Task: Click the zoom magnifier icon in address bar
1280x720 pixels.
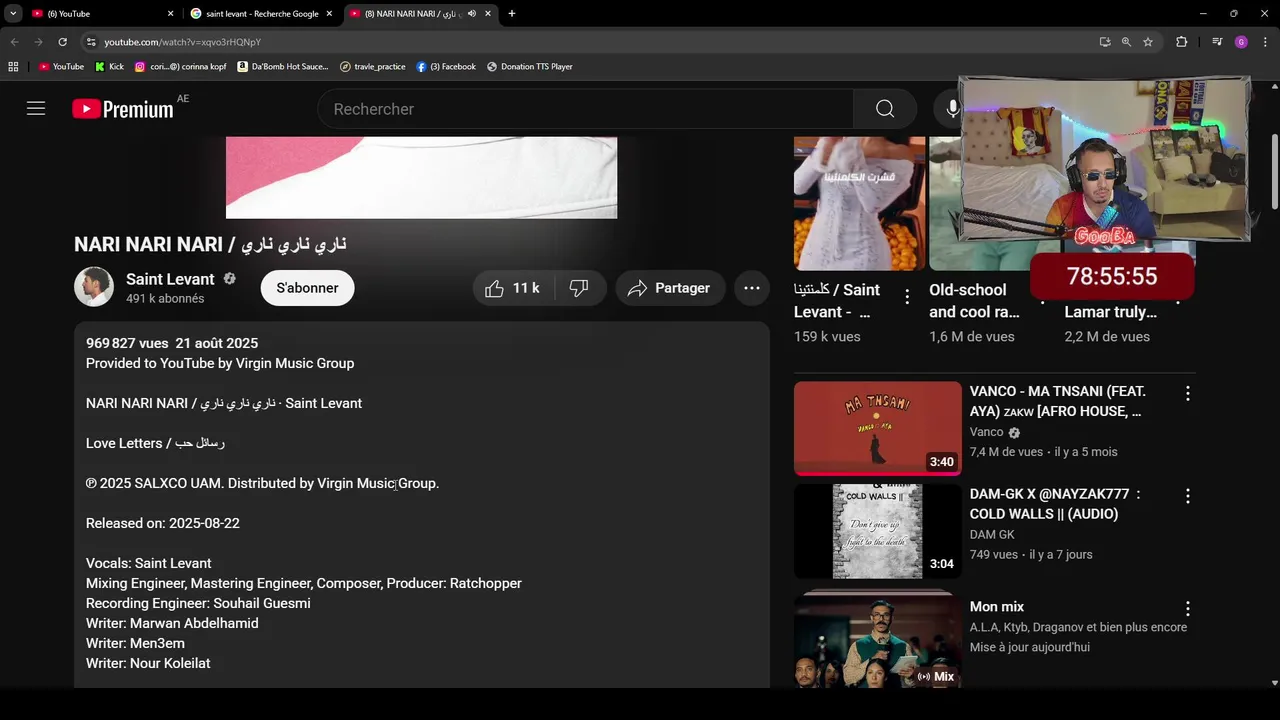Action: tap(1126, 42)
